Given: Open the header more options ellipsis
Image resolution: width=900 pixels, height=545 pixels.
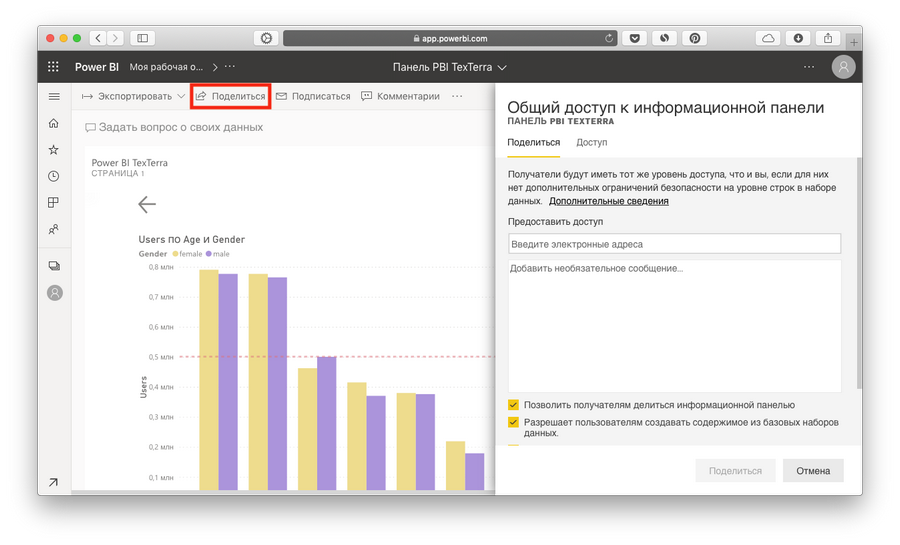Looking at the screenshot, I should tap(809, 67).
